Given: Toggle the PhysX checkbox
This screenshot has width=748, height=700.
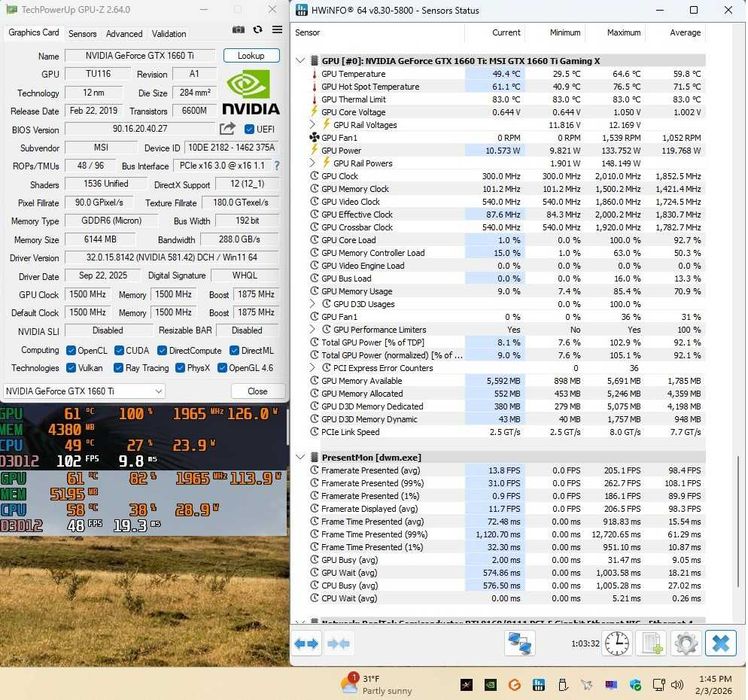Looking at the screenshot, I should (x=180, y=368).
